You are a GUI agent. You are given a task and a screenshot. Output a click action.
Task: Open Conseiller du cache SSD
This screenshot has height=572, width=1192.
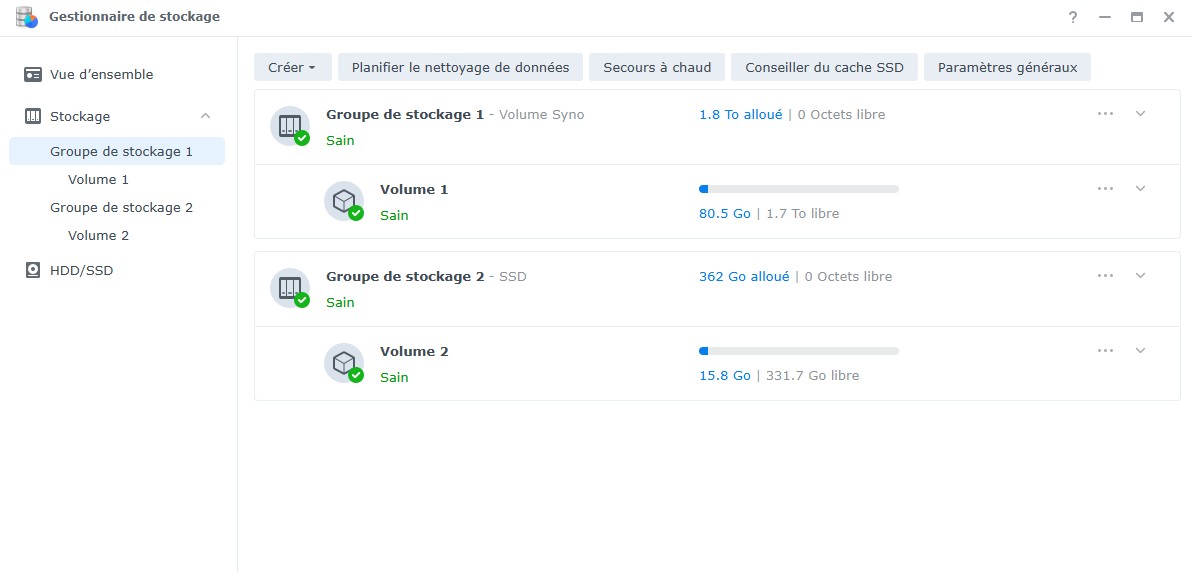tap(824, 67)
